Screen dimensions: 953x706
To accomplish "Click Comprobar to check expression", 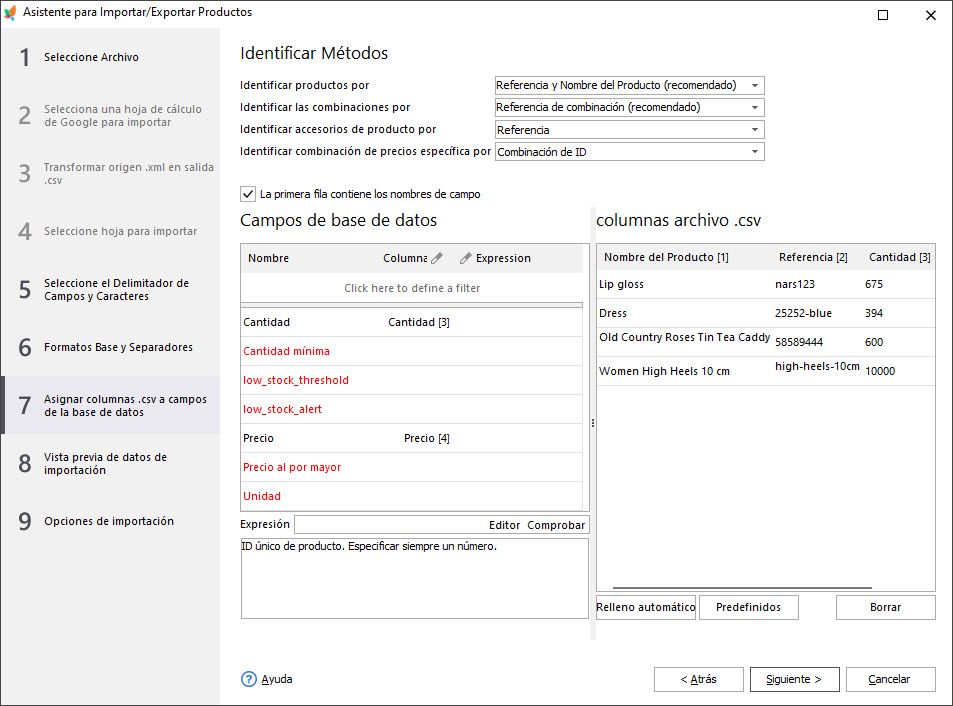I will pyautogui.click(x=556, y=526).
